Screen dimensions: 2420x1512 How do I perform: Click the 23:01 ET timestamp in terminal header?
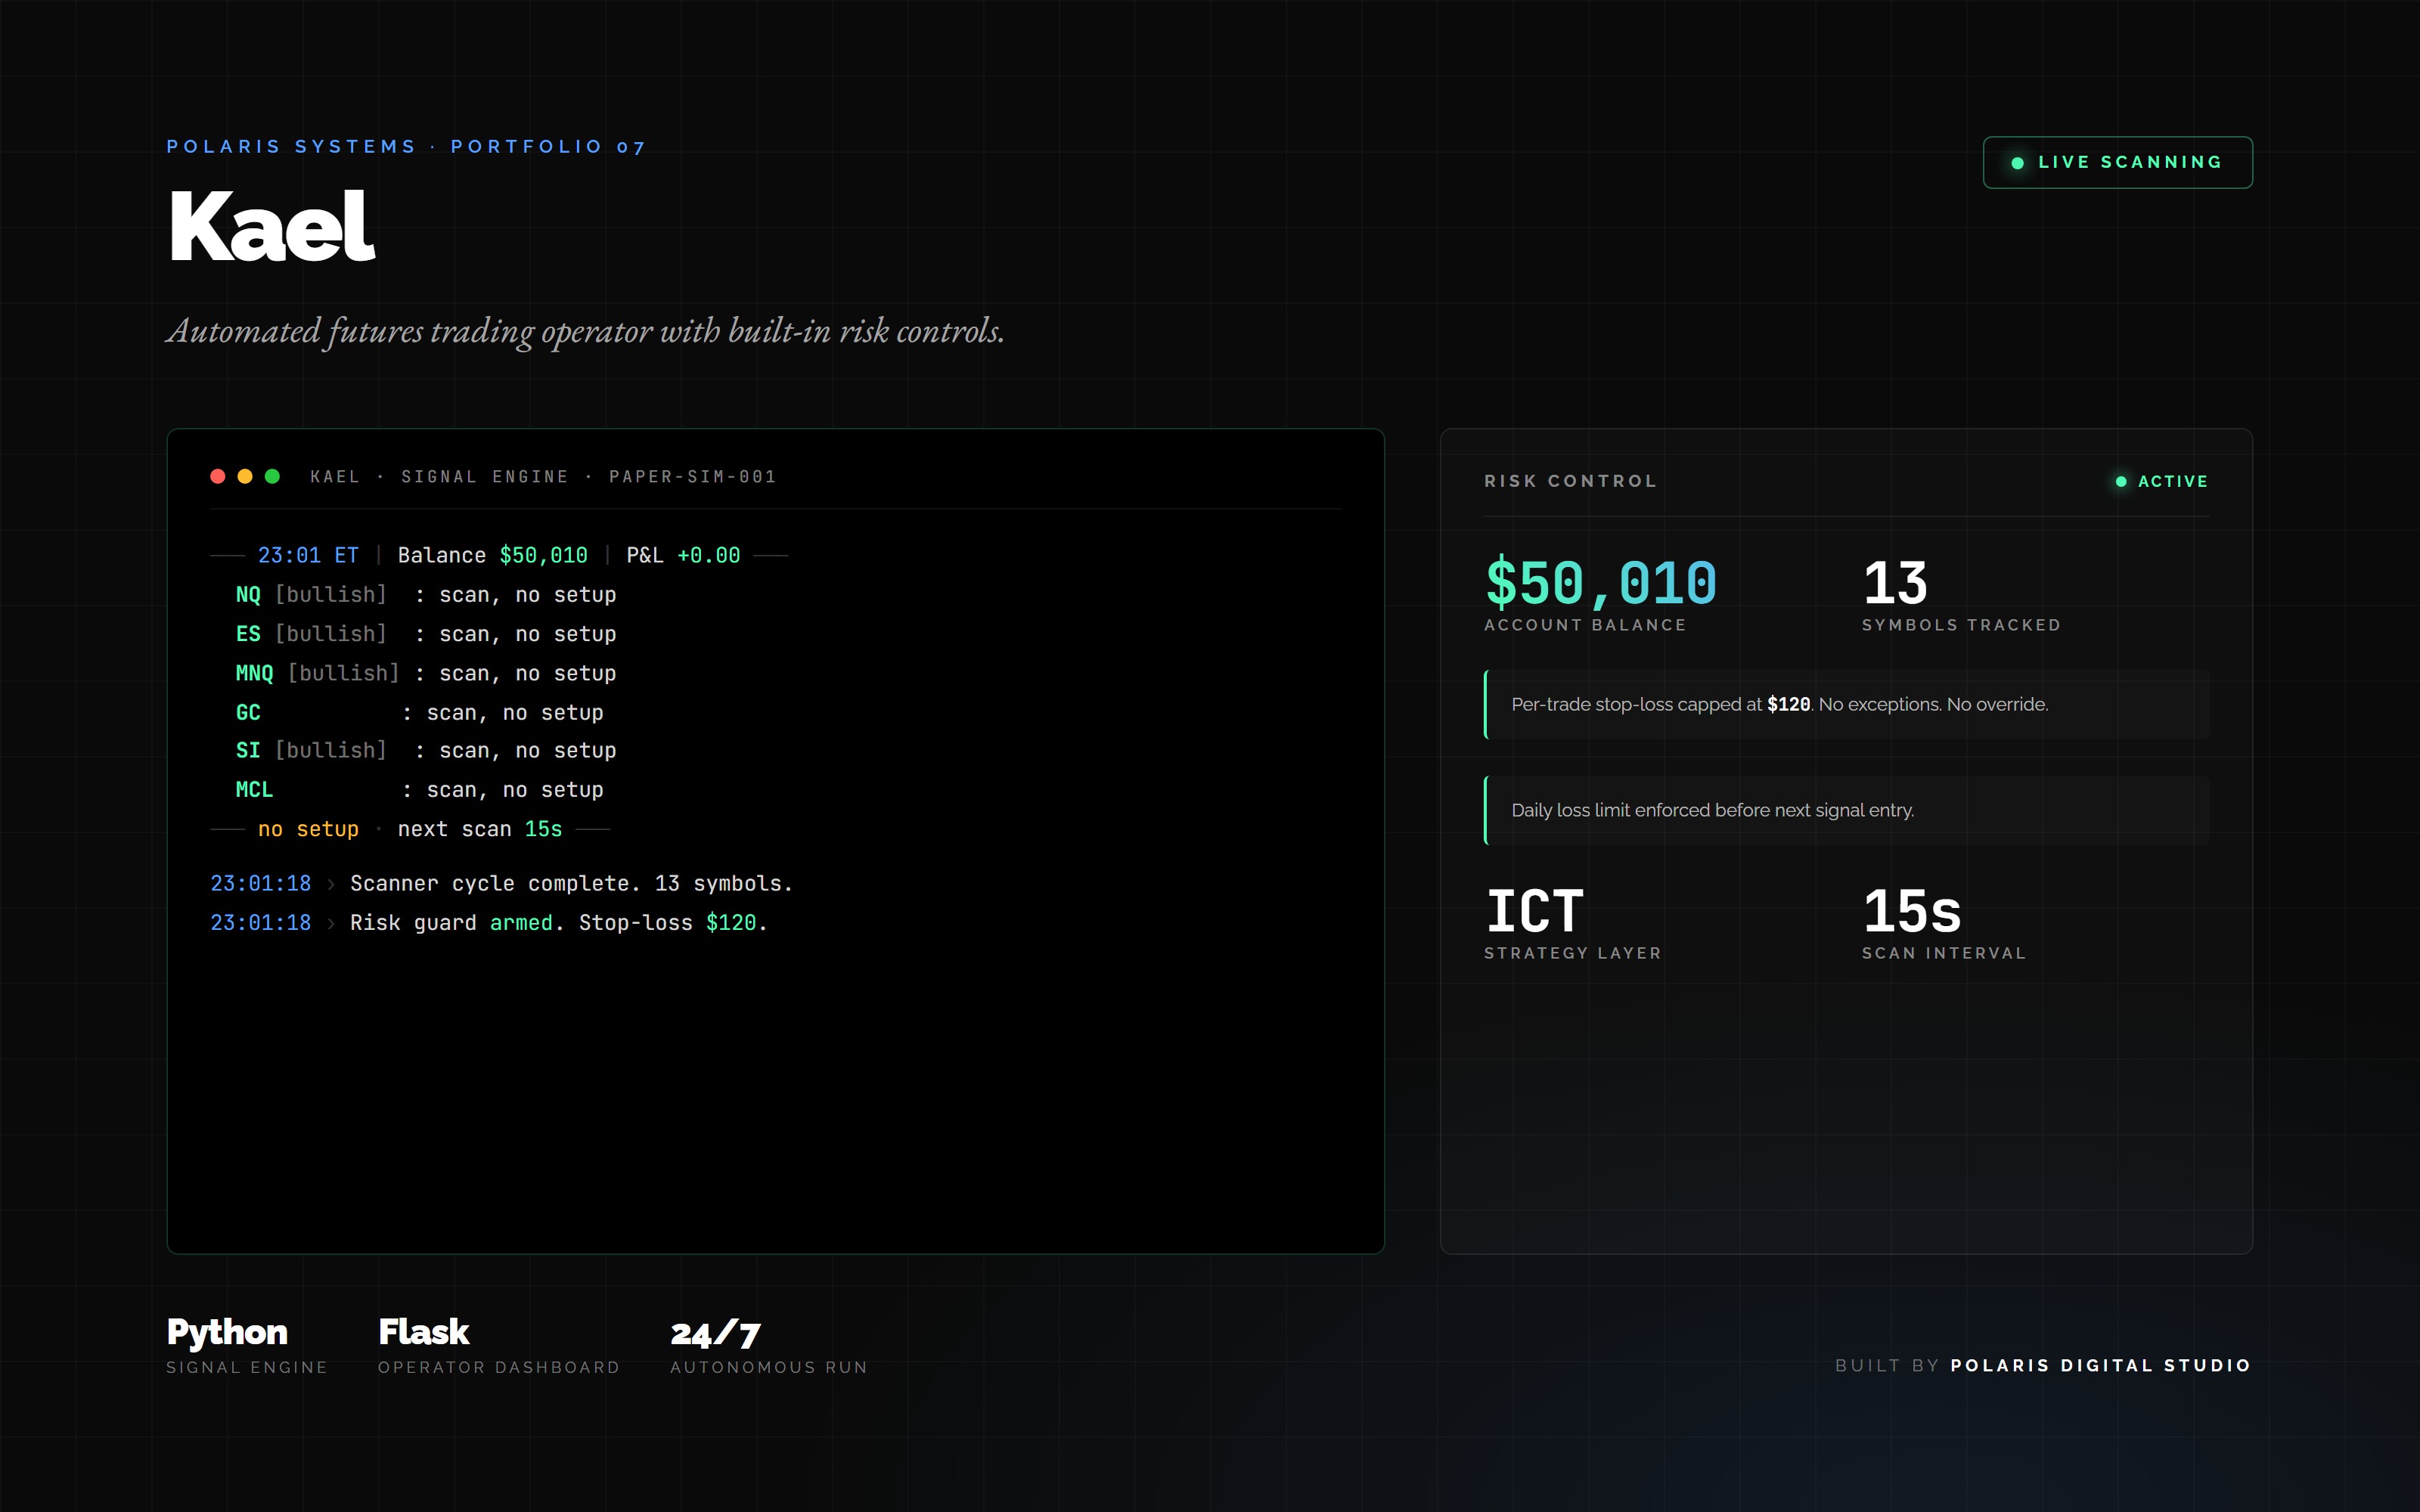coord(308,555)
